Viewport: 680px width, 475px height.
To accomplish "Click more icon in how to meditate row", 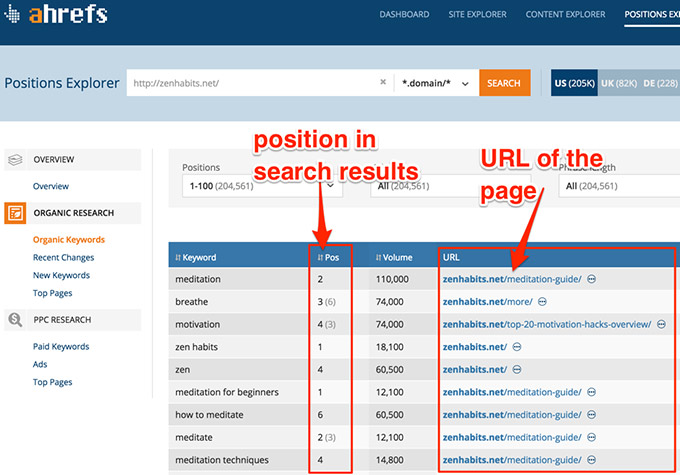I will (592, 414).
